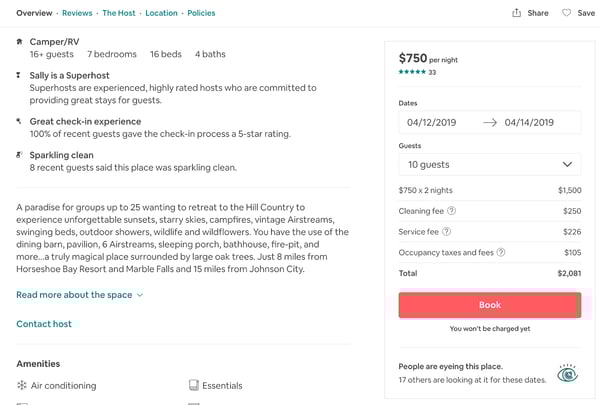Click the Save heart icon

point(566,13)
